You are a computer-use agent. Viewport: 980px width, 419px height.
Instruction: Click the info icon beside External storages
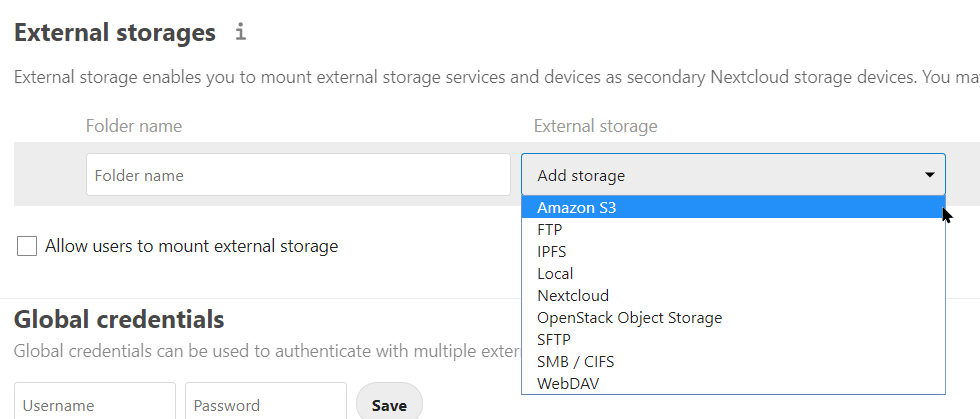pyautogui.click(x=240, y=33)
